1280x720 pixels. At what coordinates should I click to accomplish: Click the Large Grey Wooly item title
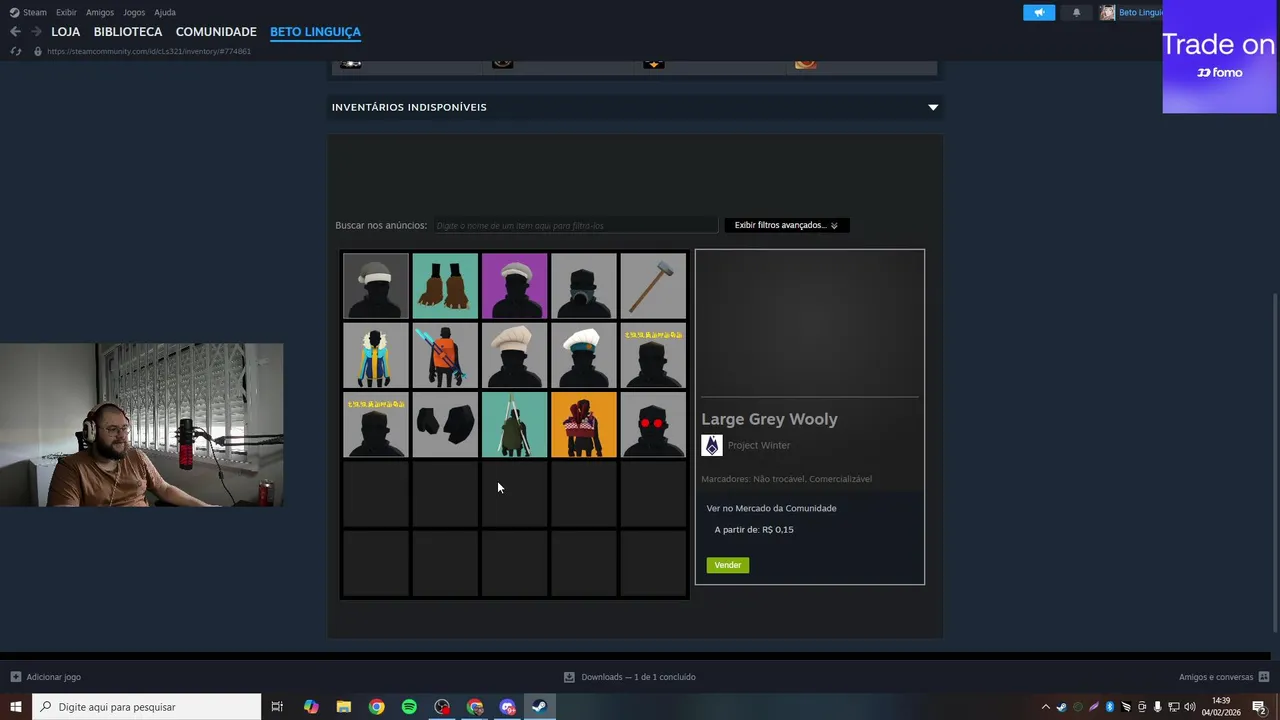pos(770,419)
